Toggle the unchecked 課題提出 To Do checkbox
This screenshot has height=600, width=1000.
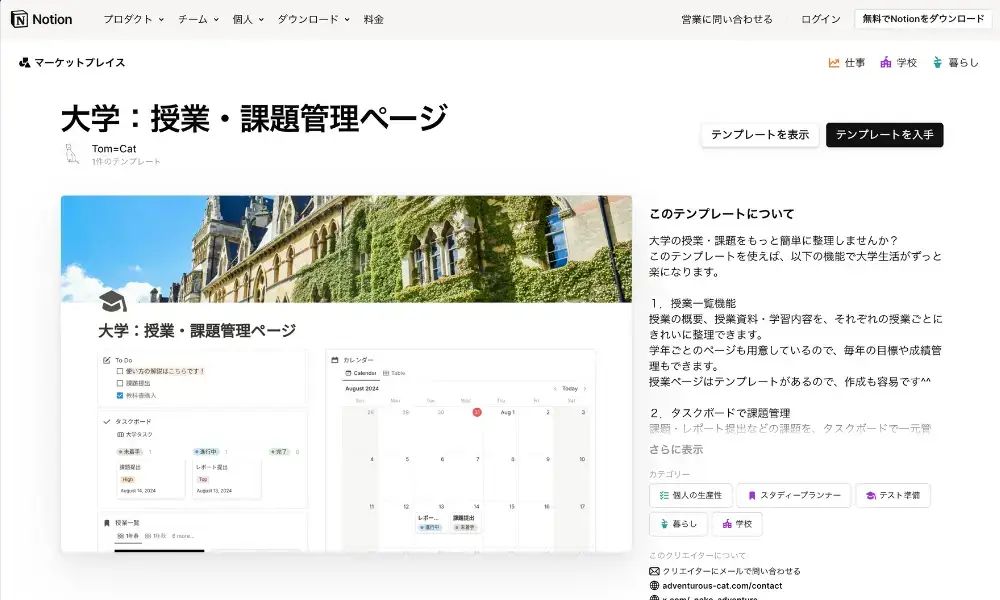[x=120, y=383]
